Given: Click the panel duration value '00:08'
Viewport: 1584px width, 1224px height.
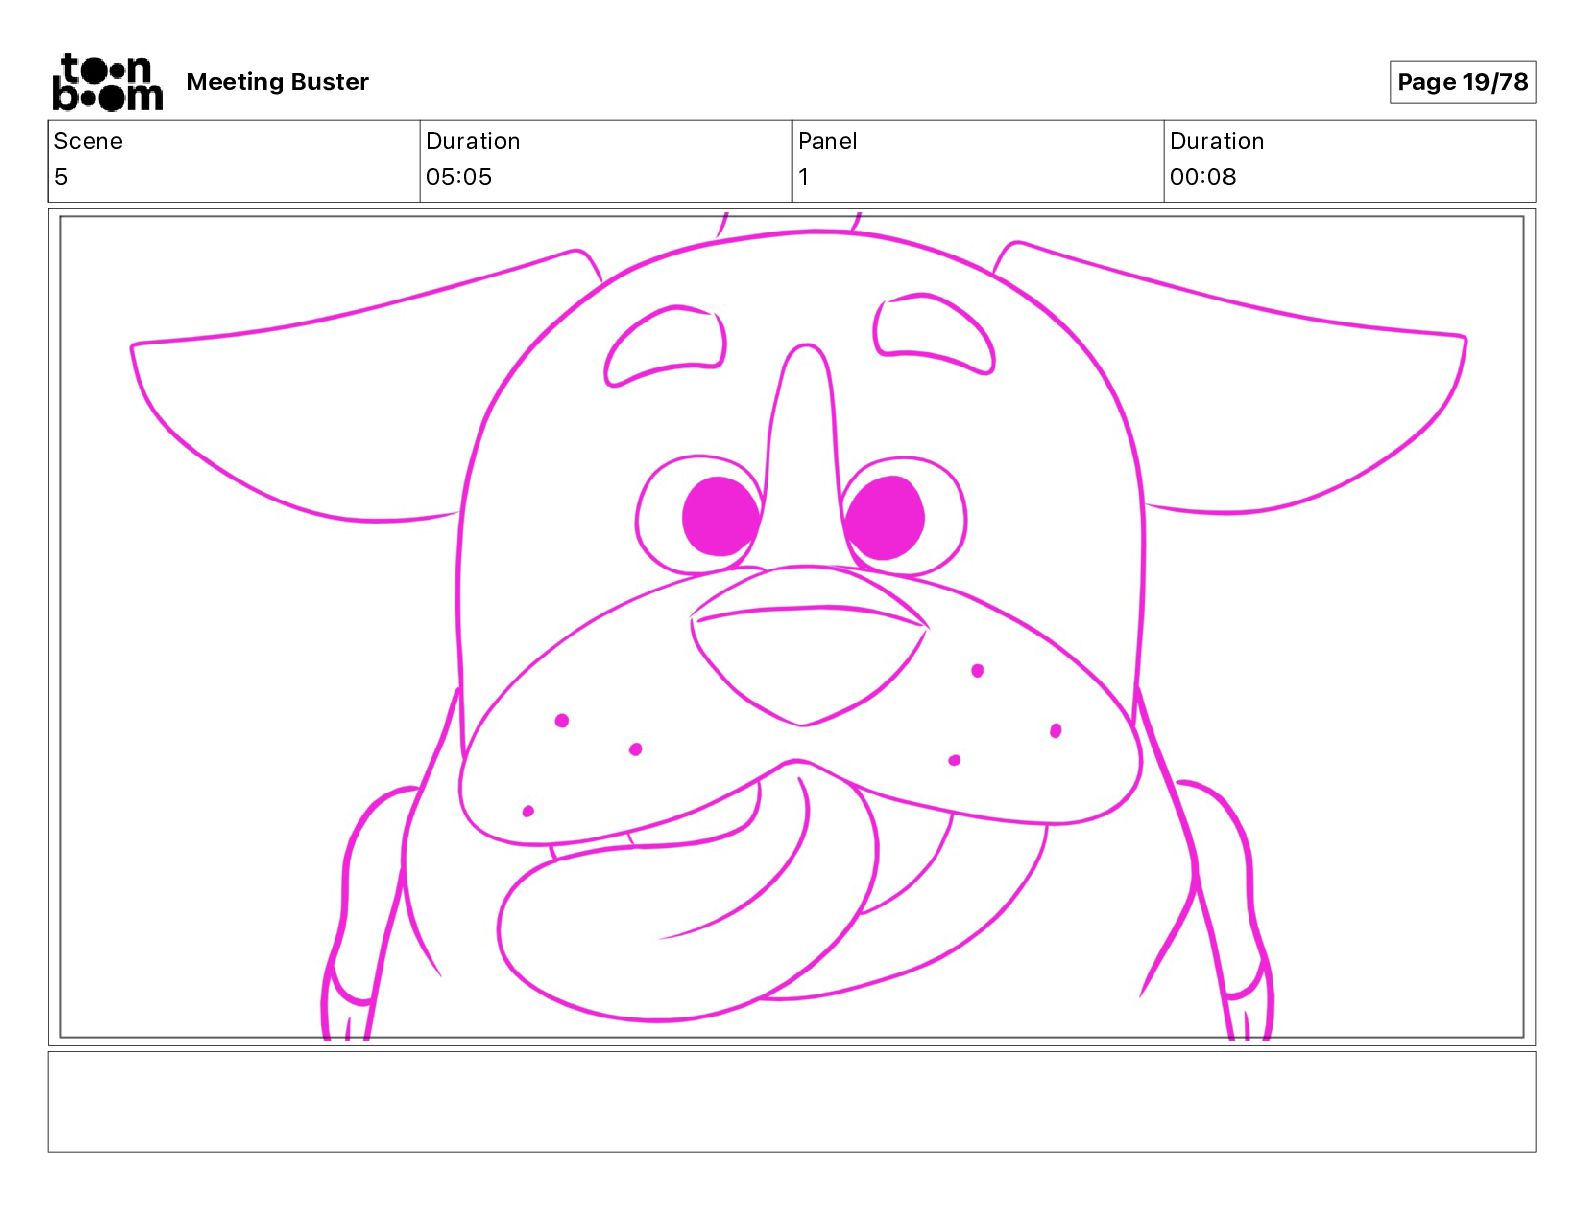Looking at the screenshot, I should coord(1203,177).
